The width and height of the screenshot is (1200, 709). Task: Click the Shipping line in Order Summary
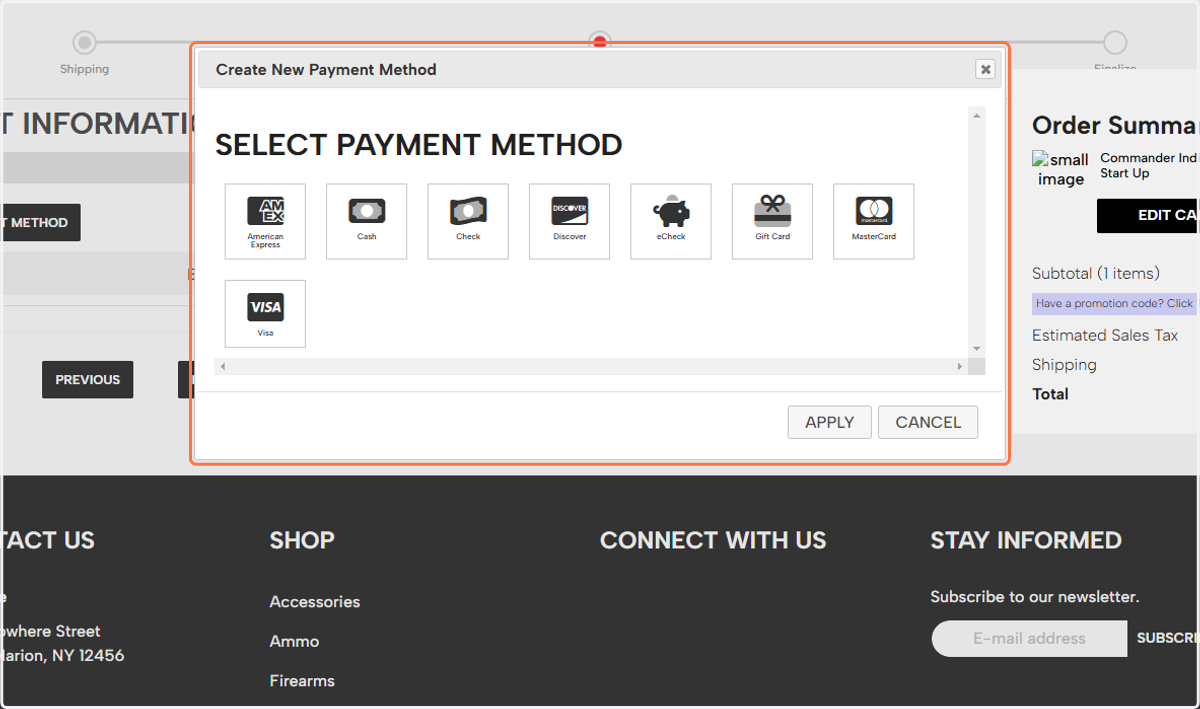tap(1064, 365)
